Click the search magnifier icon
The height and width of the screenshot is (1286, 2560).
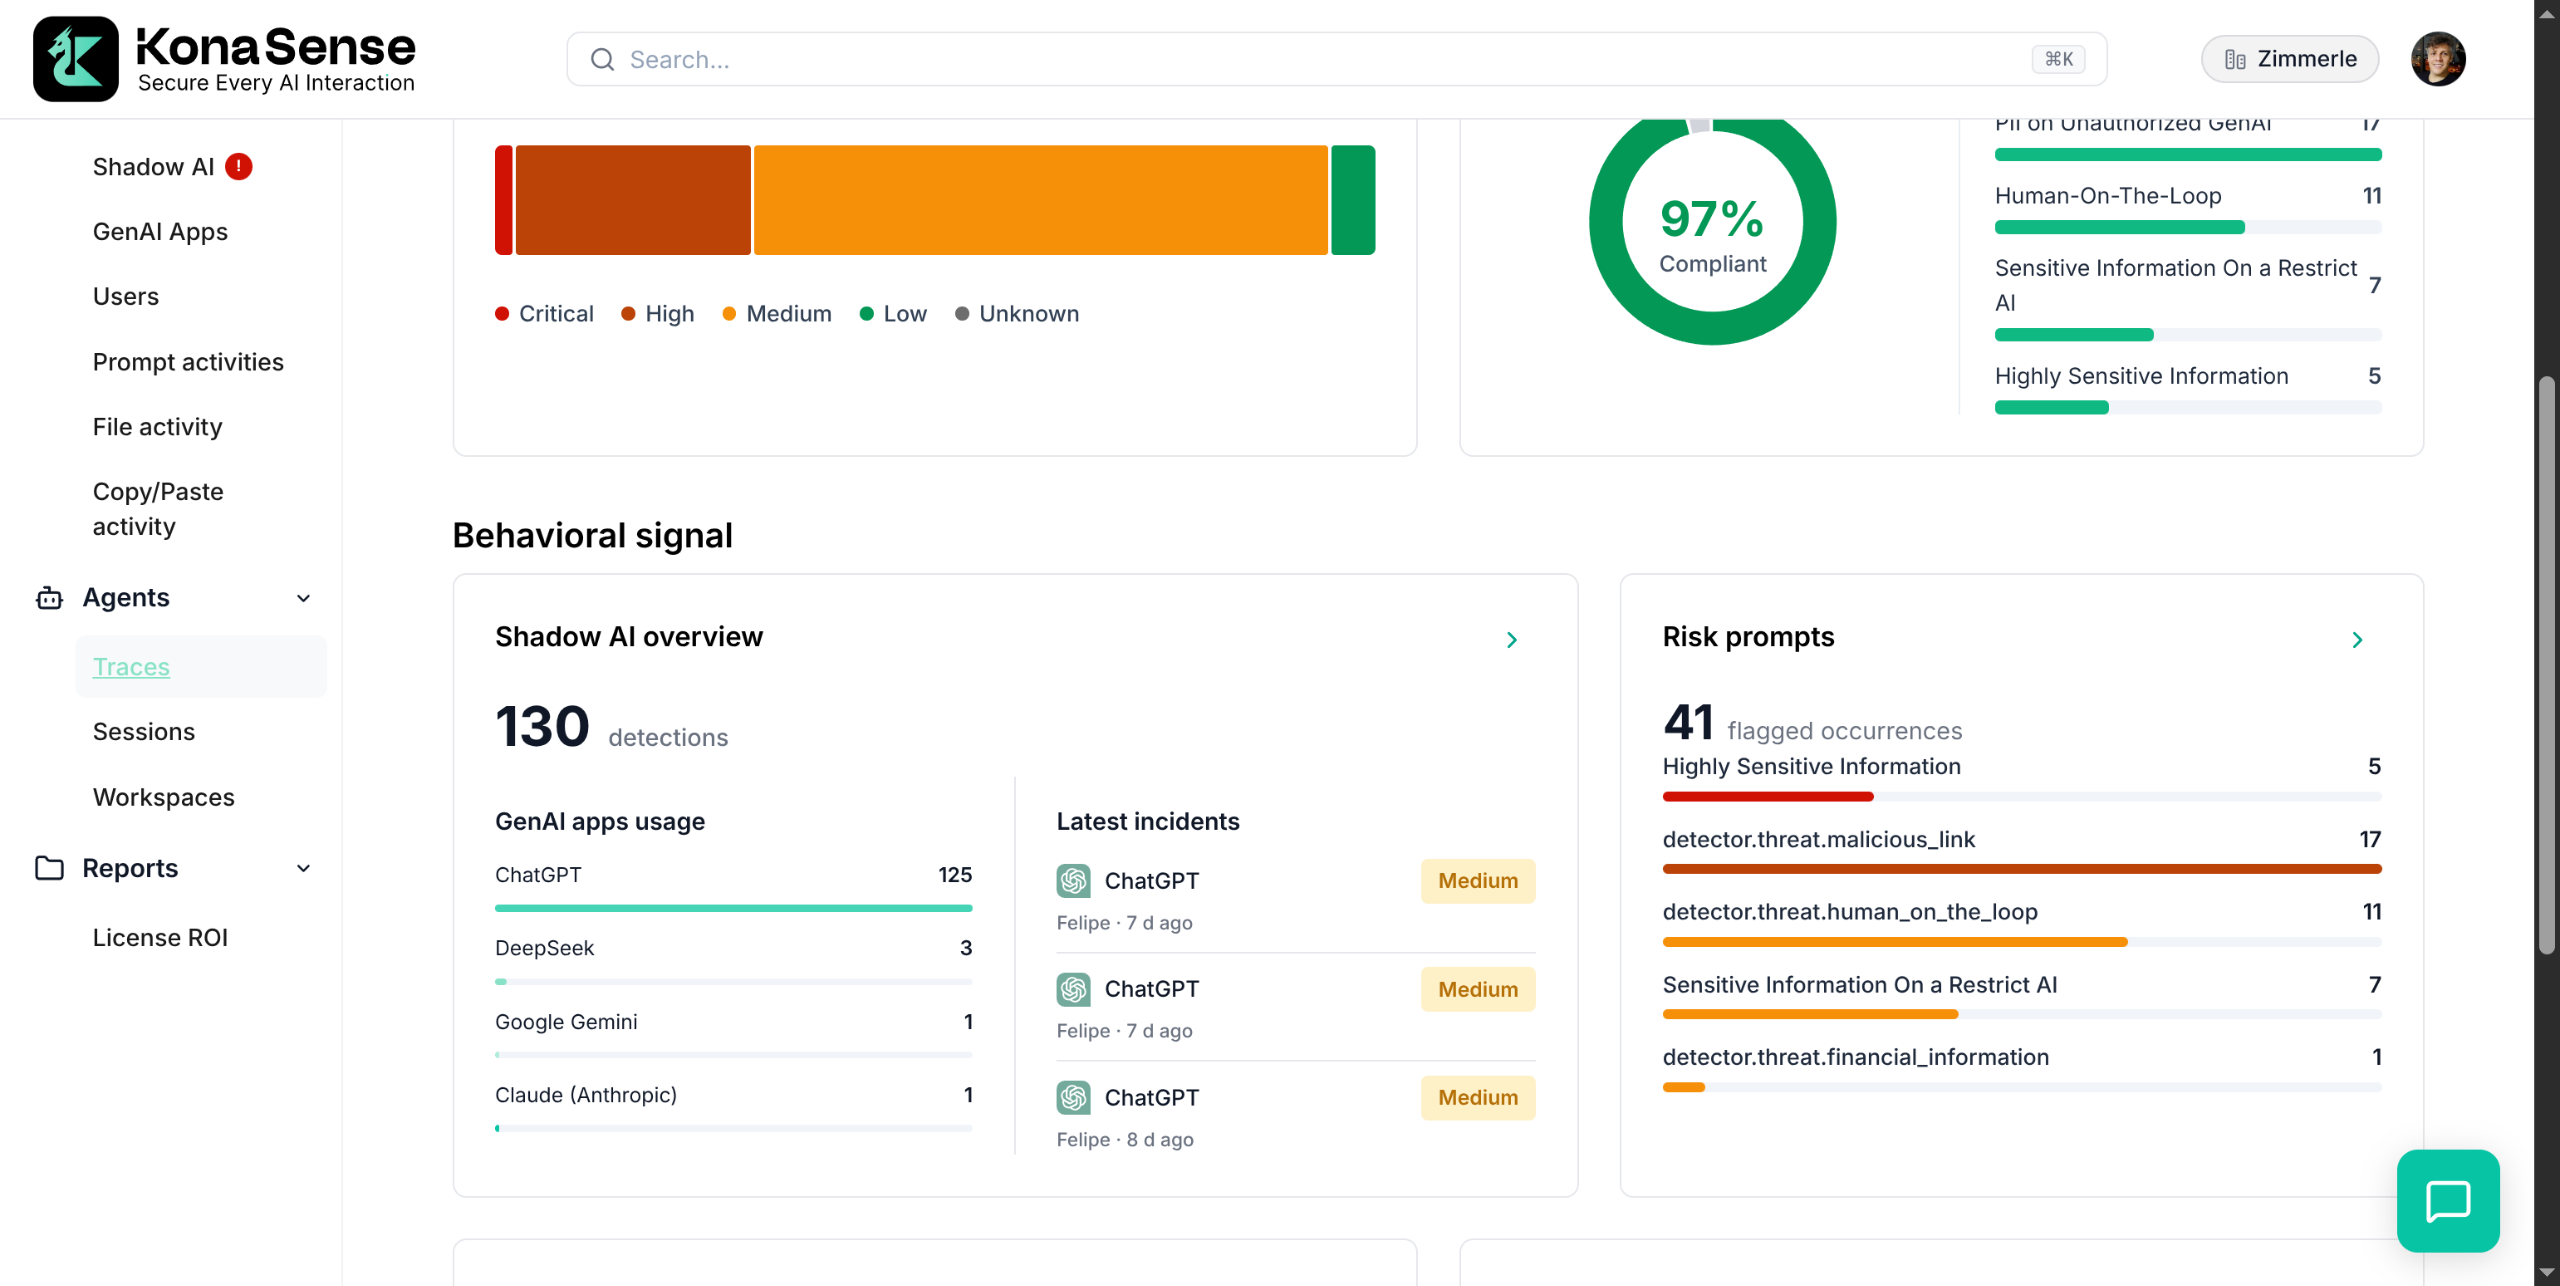coord(602,60)
